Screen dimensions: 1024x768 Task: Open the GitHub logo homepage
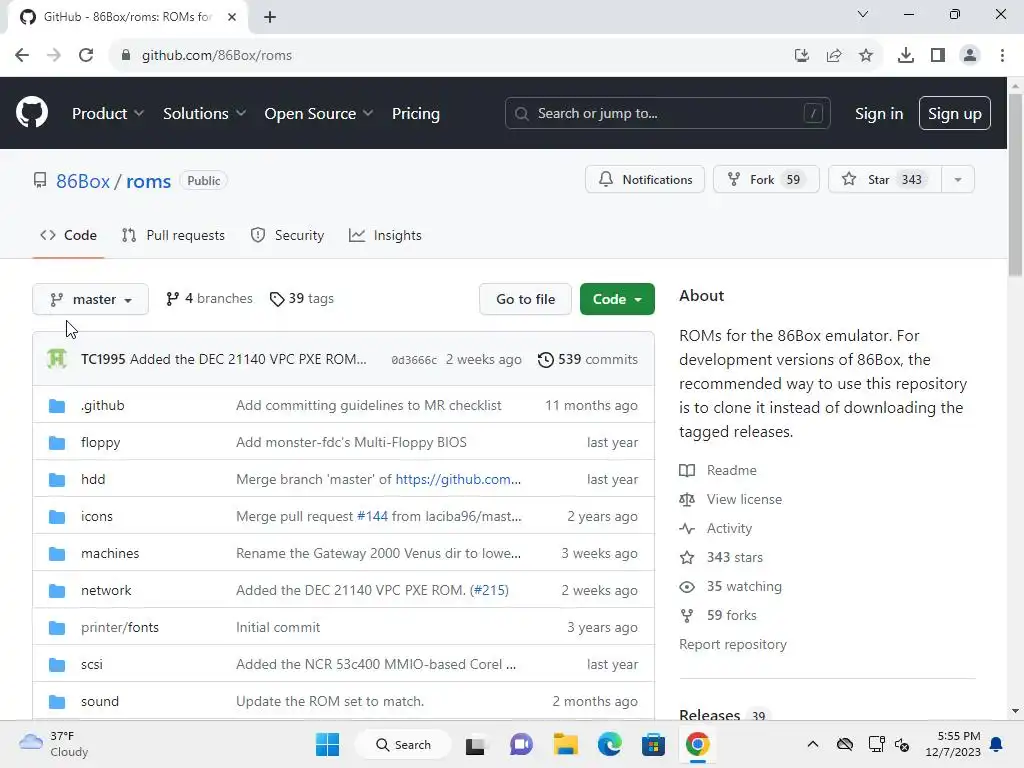pos(32,112)
